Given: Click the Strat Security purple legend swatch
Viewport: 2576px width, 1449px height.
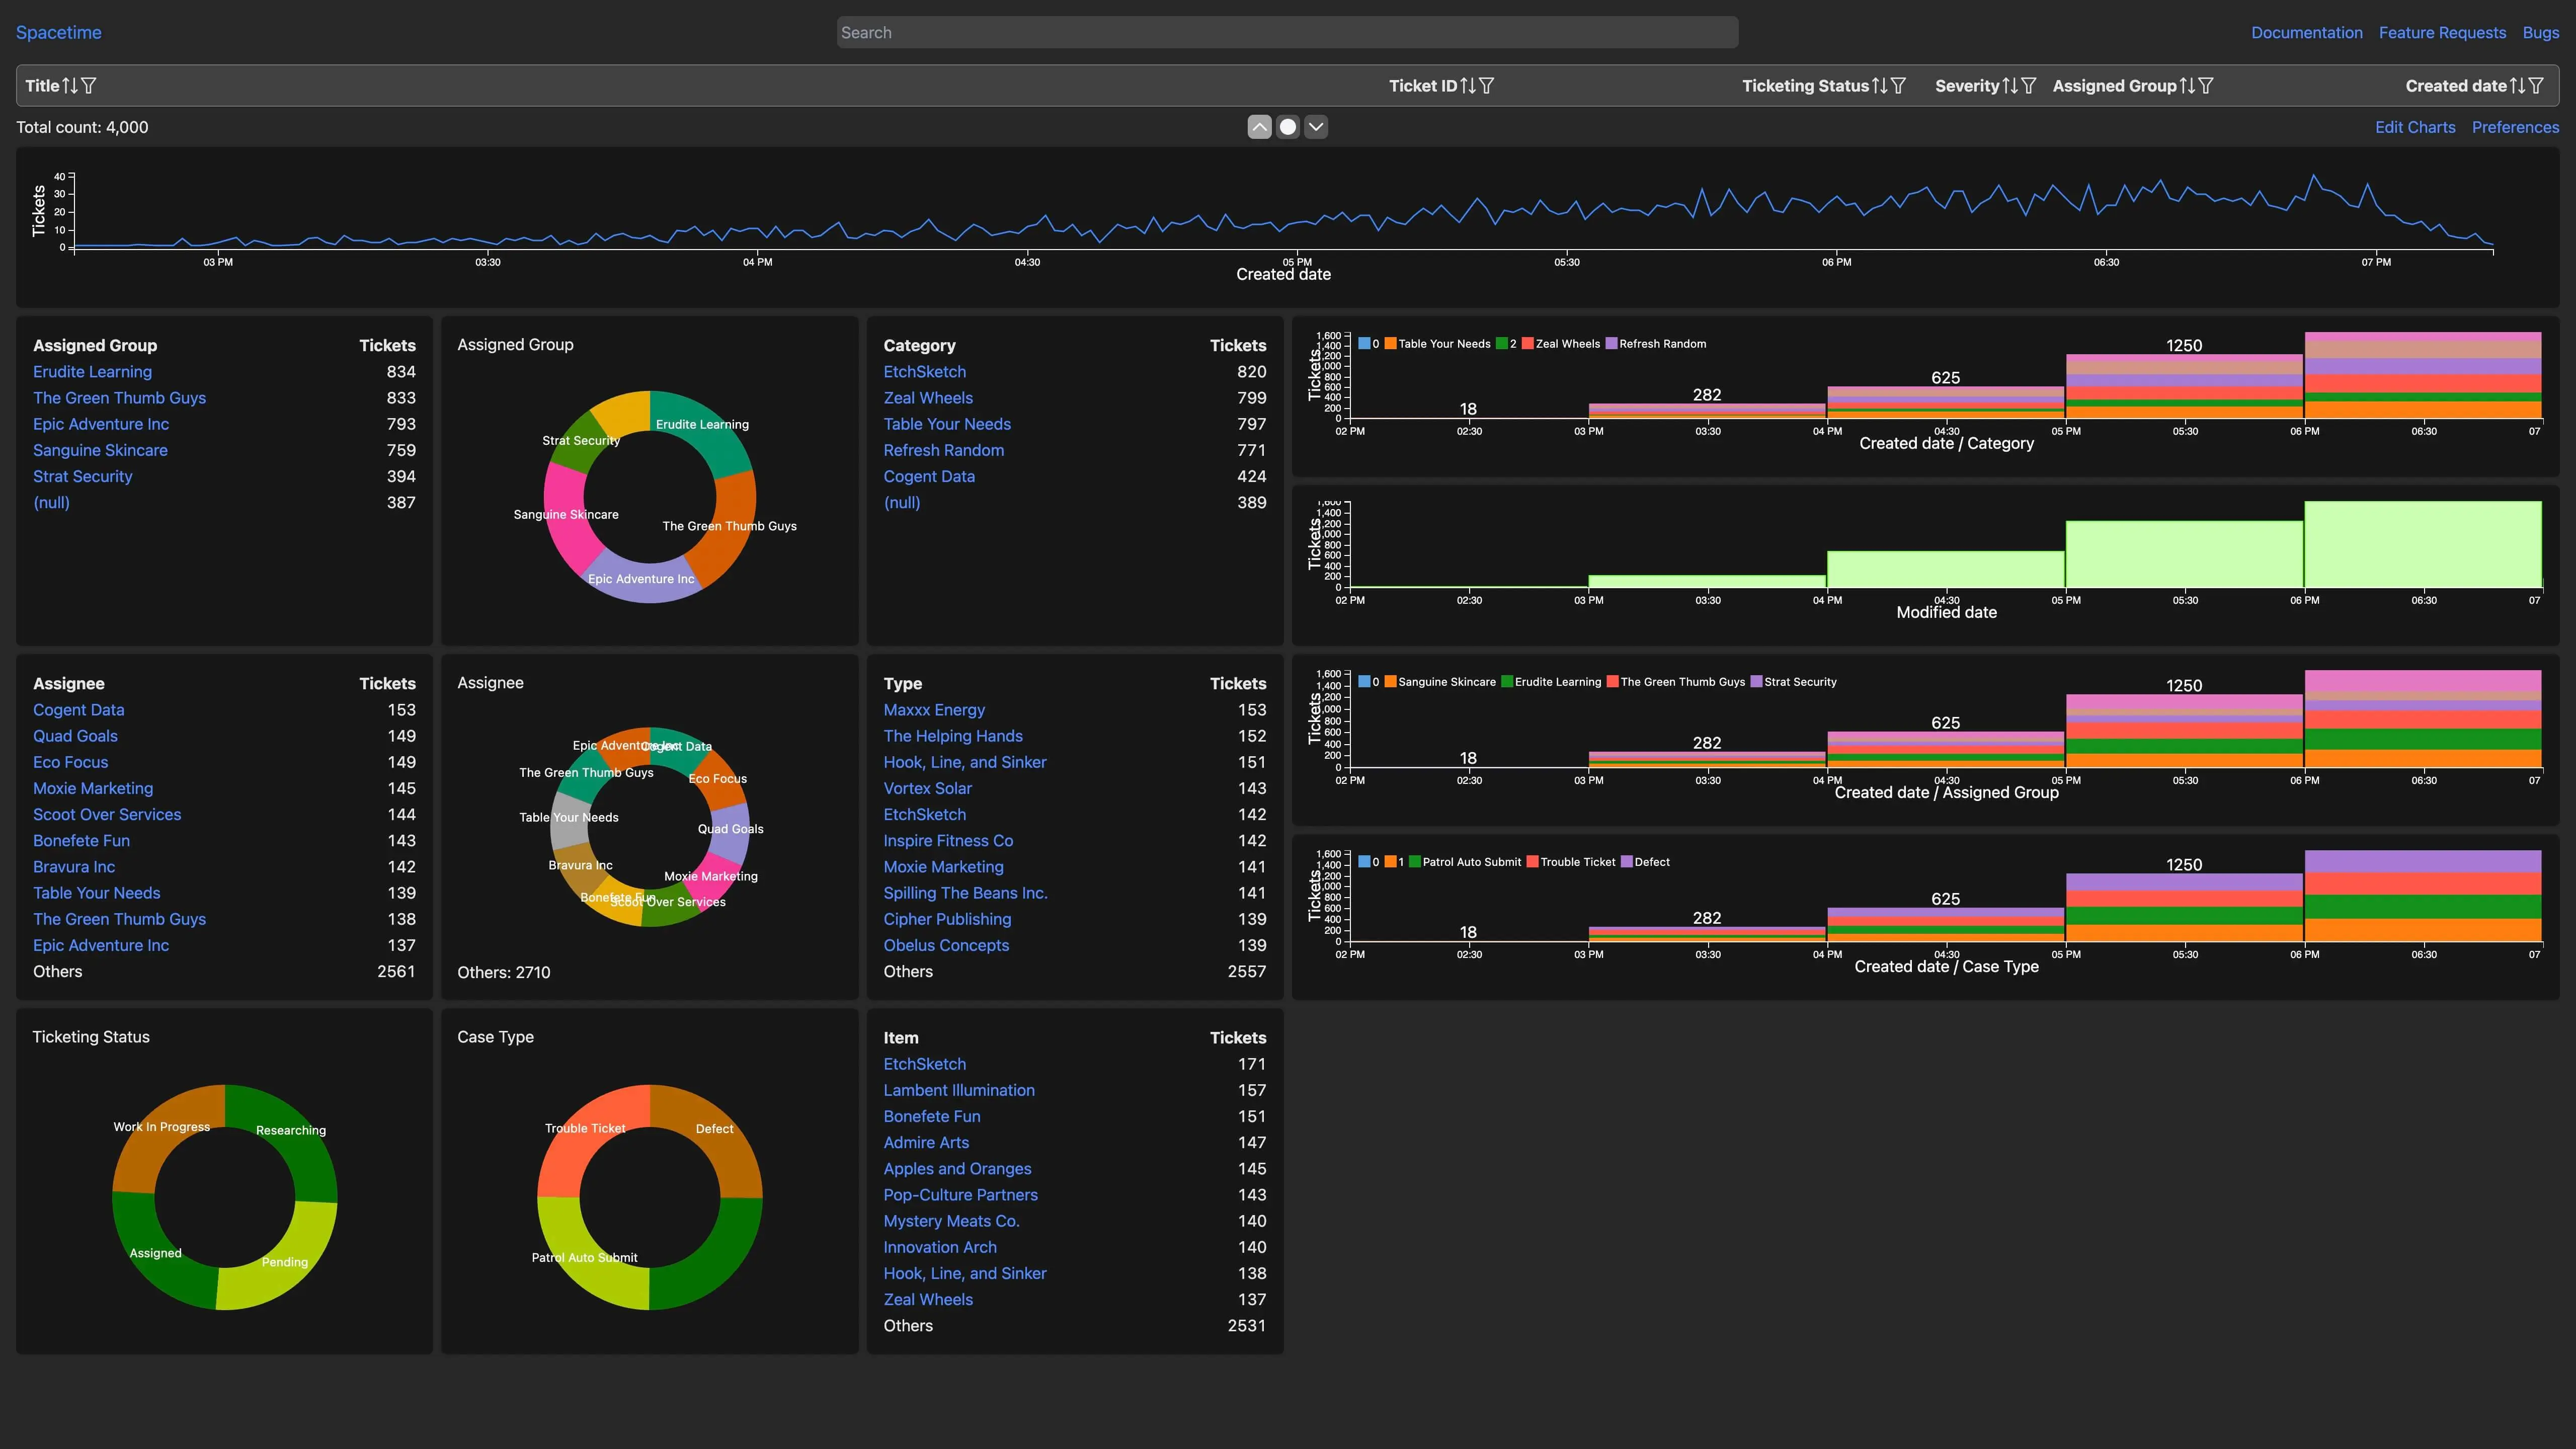Looking at the screenshot, I should click(1756, 682).
